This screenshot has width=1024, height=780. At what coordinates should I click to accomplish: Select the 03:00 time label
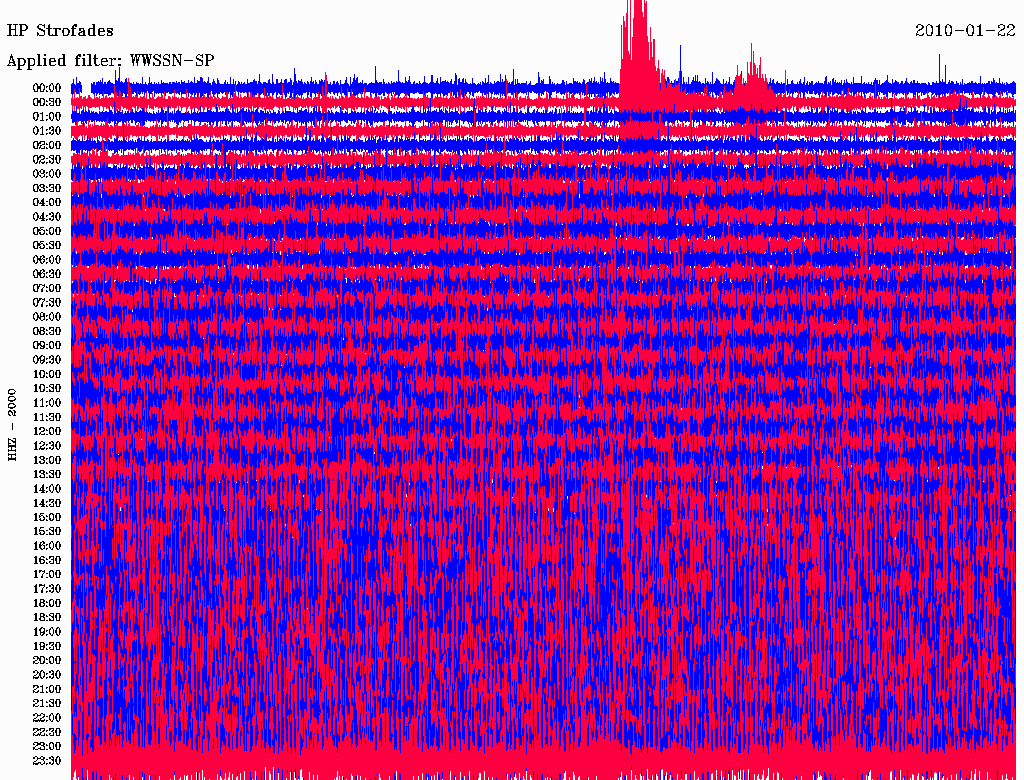(47, 174)
